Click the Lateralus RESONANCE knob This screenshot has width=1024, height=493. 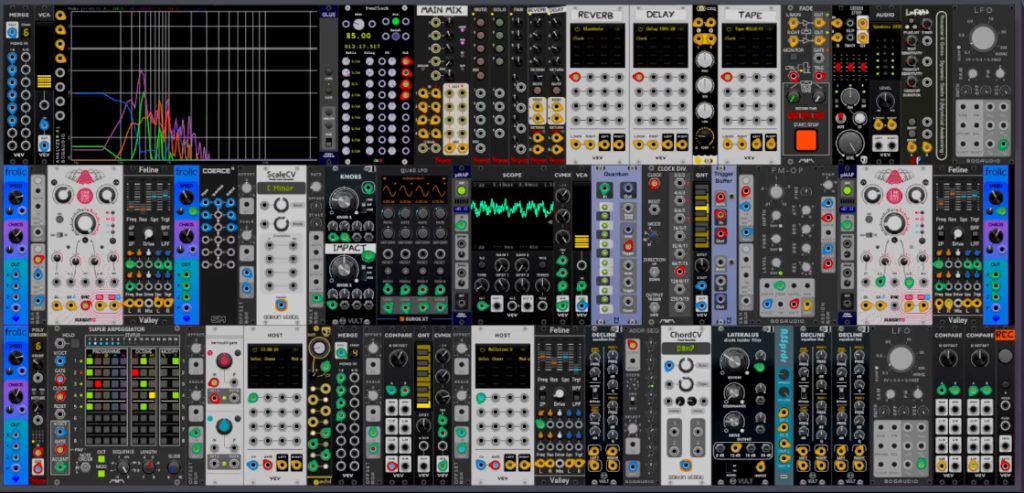click(733, 391)
